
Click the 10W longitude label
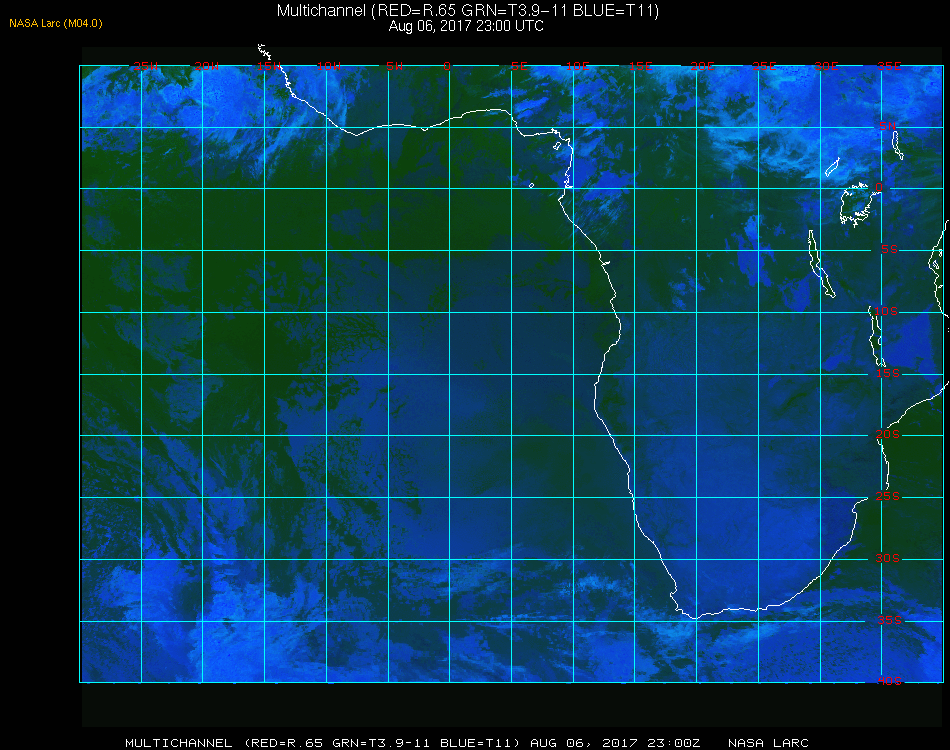coord(329,66)
